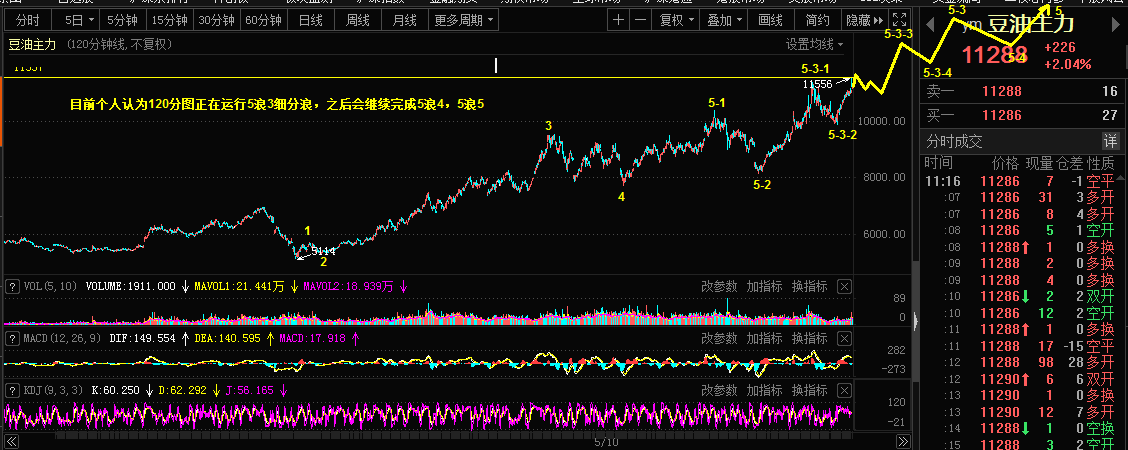Click 改参数 in the KDJ panel
The image size is (1128, 450).
point(719,390)
